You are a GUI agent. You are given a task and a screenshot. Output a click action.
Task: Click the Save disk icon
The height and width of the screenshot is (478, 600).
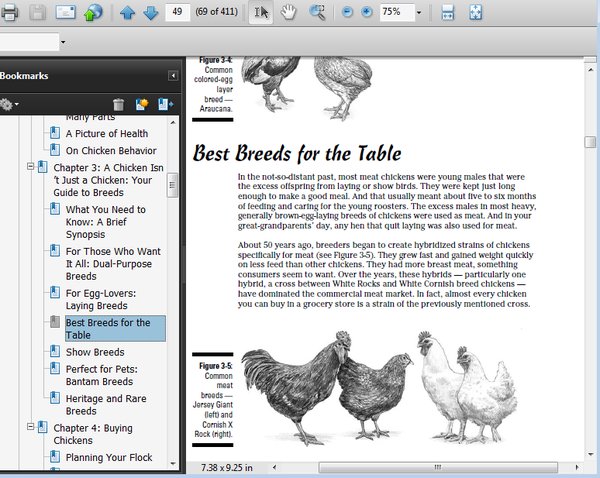[38, 12]
